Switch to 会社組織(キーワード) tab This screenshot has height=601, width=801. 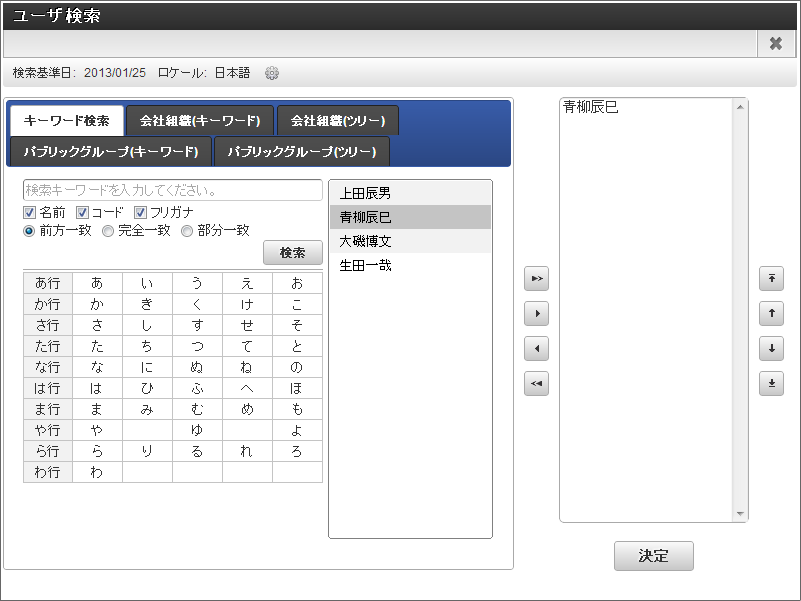point(200,121)
